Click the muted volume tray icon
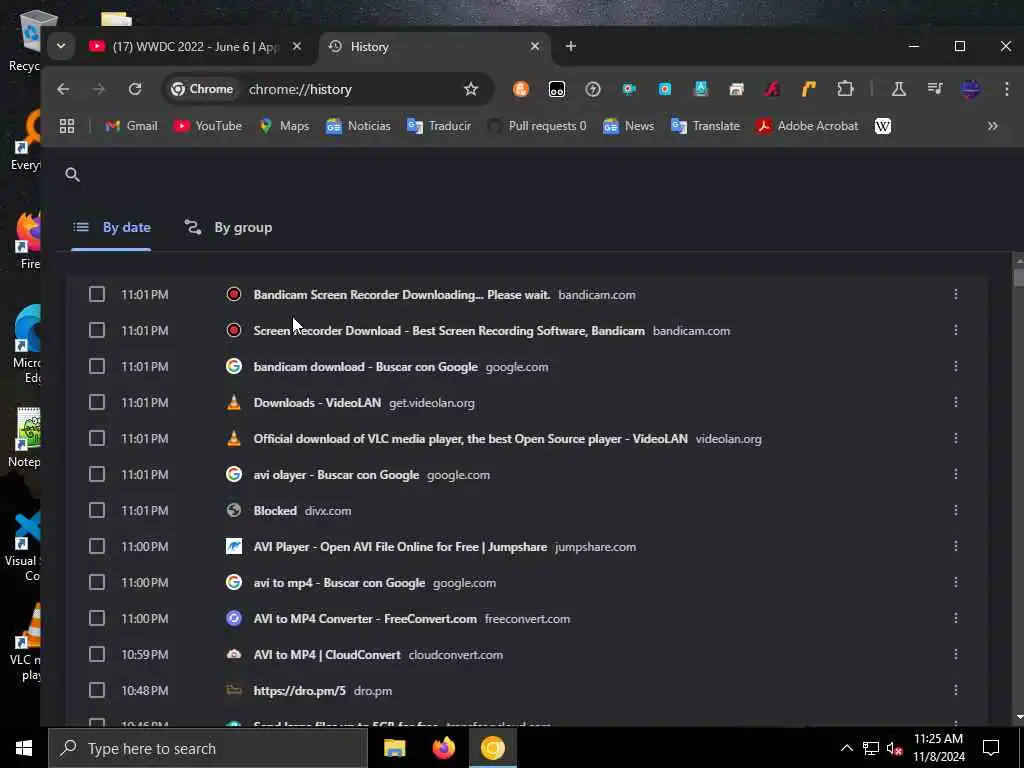This screenshot has width=1024, height=768. 894,748
